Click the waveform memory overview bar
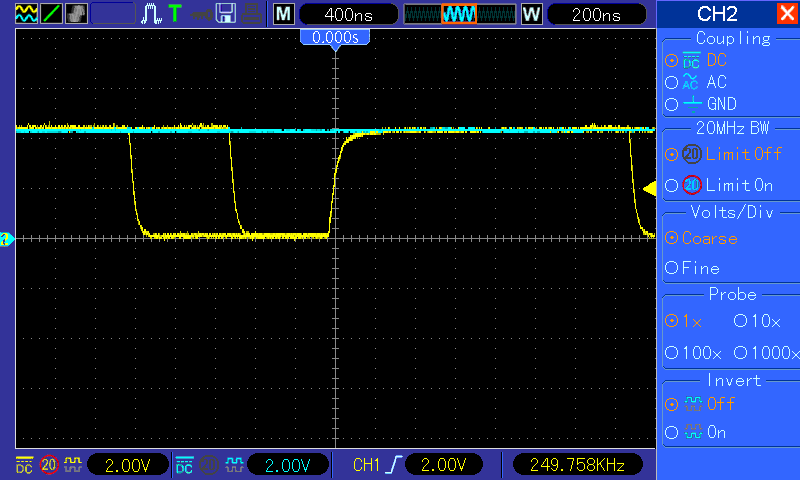Image resolution: width=800 pixels, height=480 pixels. pyautogui.click(x=460, y=14)
